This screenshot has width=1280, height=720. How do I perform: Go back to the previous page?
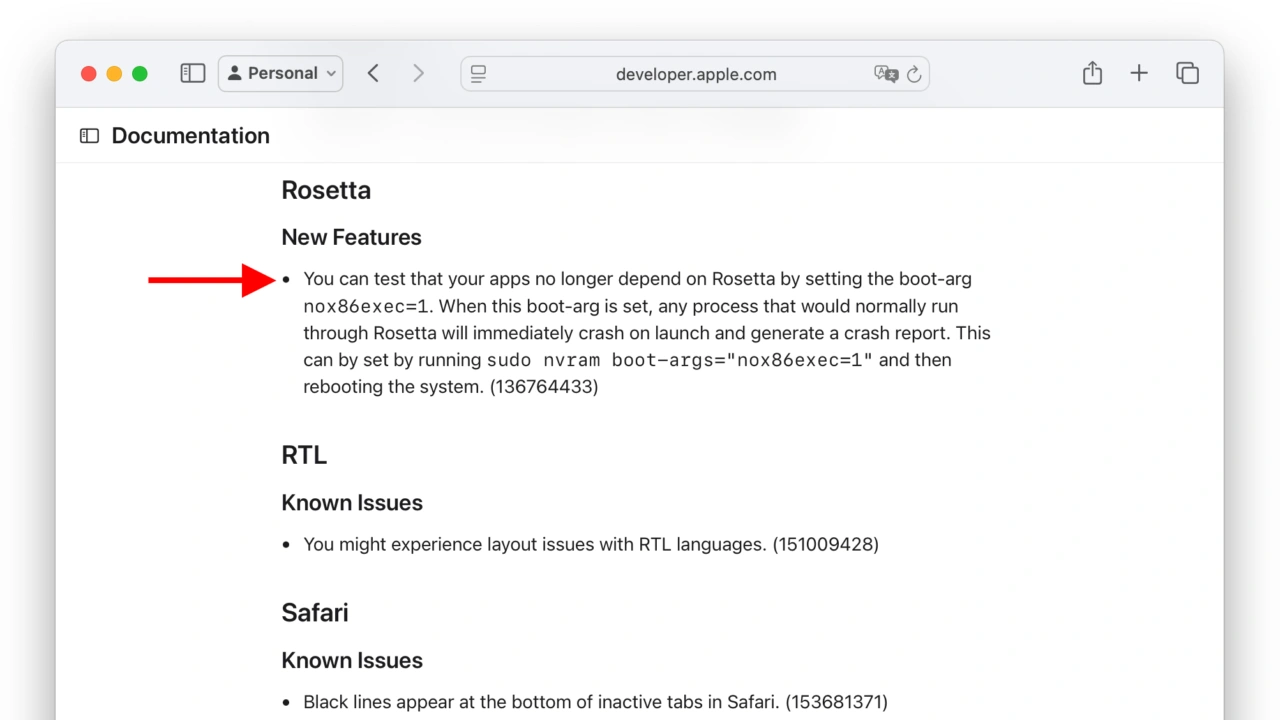373,73
